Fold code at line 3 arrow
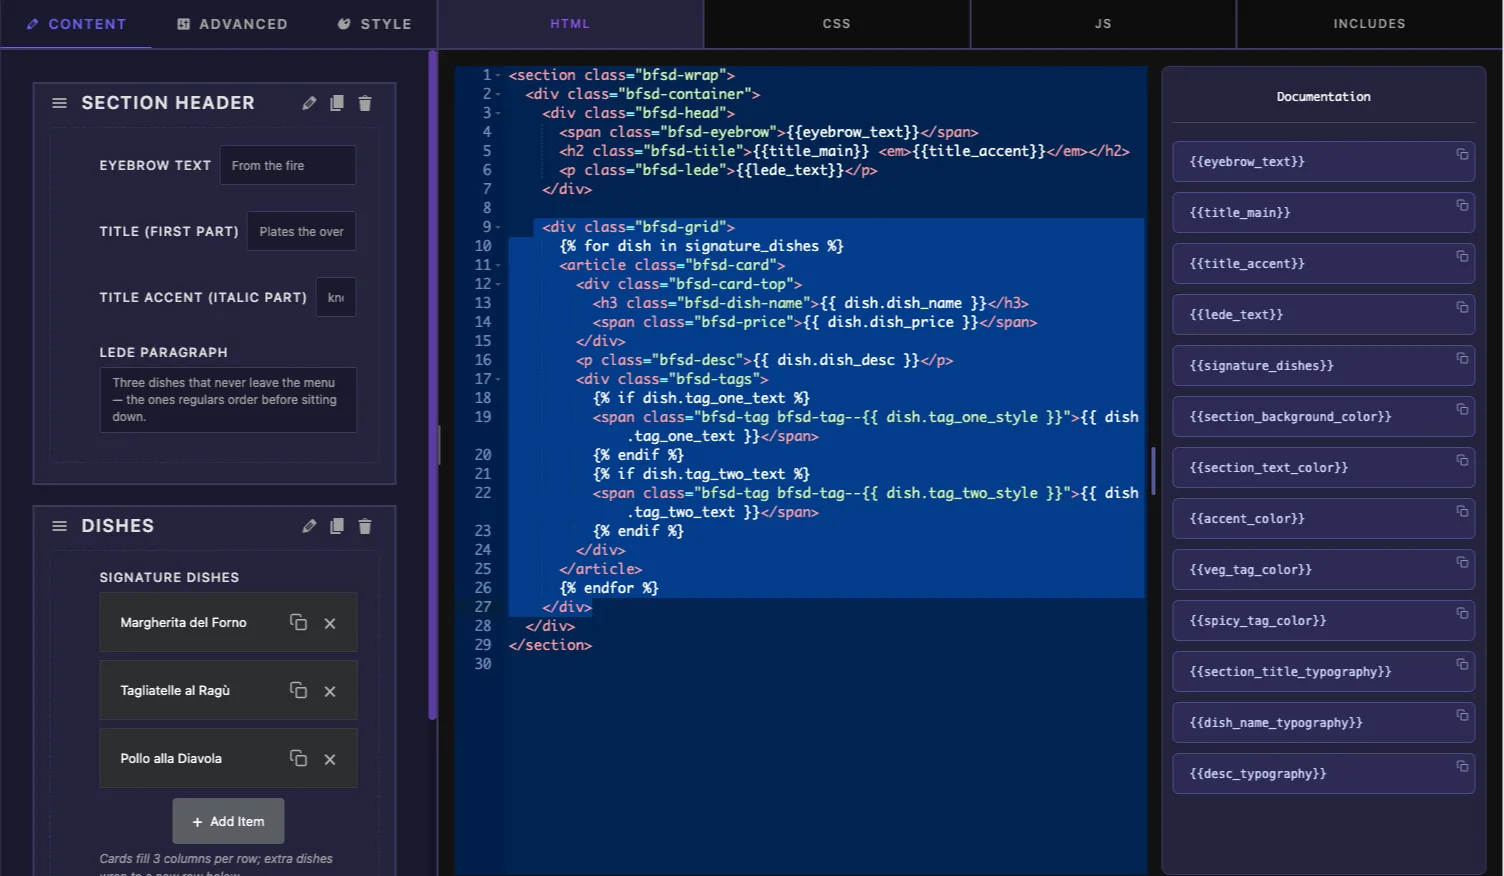The width and height of the screenshot is (1504, 876). click(x=498, y=113)
